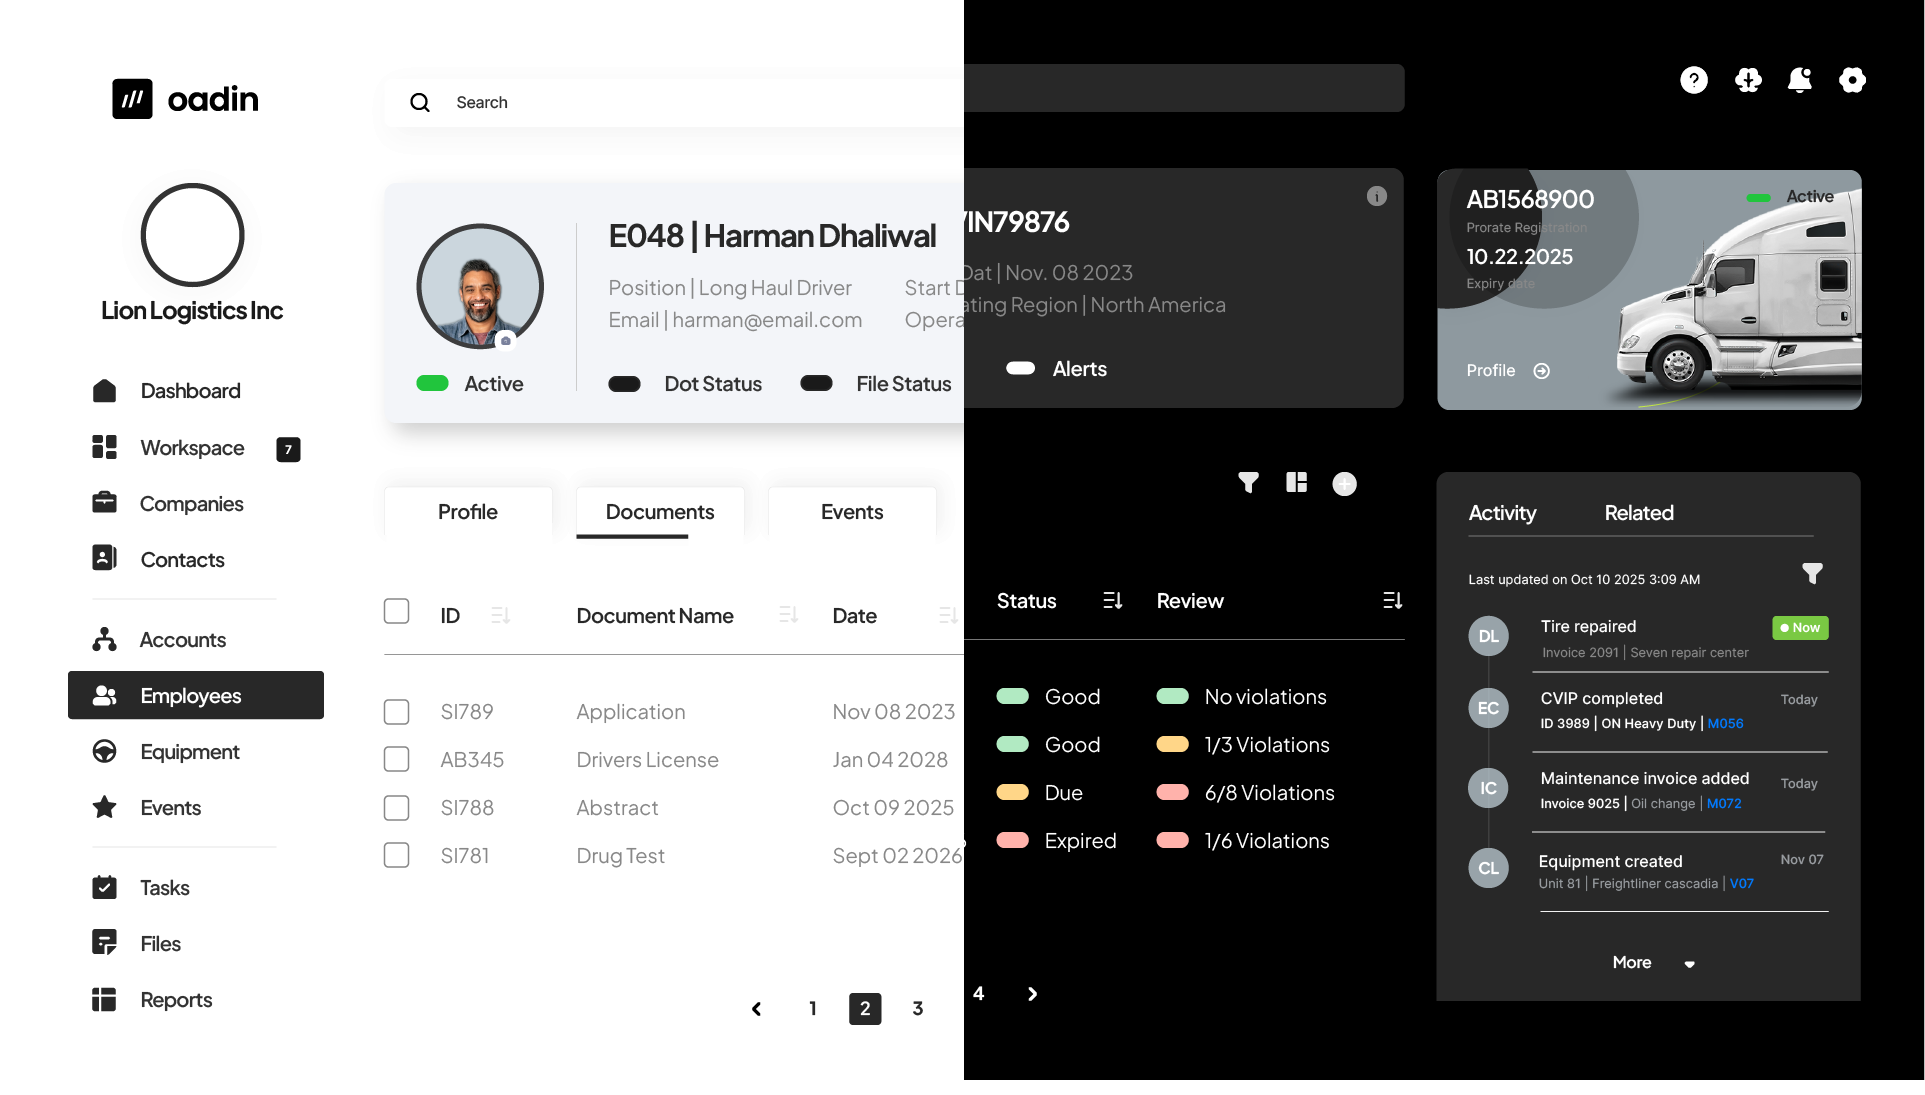This screenshot has height=1095, width=1925.
Task: Open the truck Profile via the arrow link
Action: (1541, 371)
